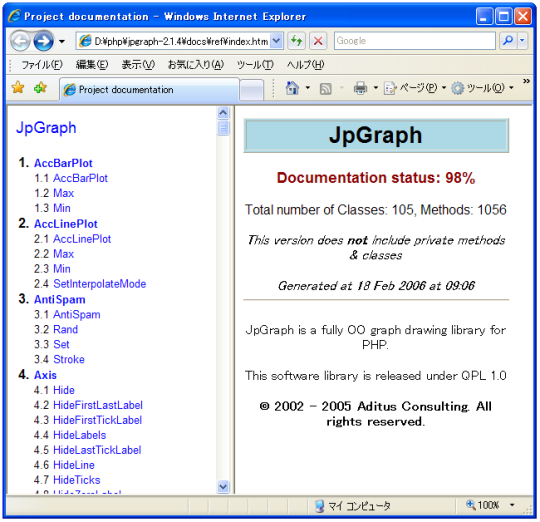The image size is (540, 522).
Task: Open the 3.3 Set link
Action: click(x=61, y=344)
